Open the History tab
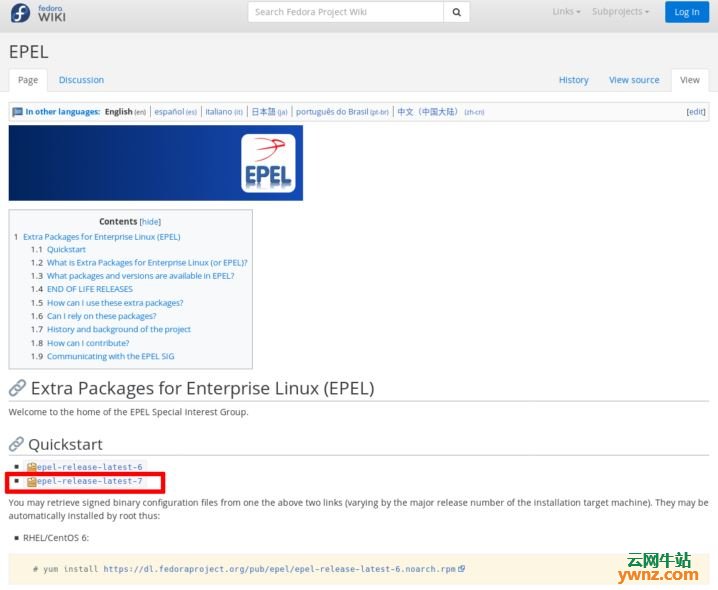The height and width of the screenshot is (590, 718). pyautogui.click(x=573, y=80)
